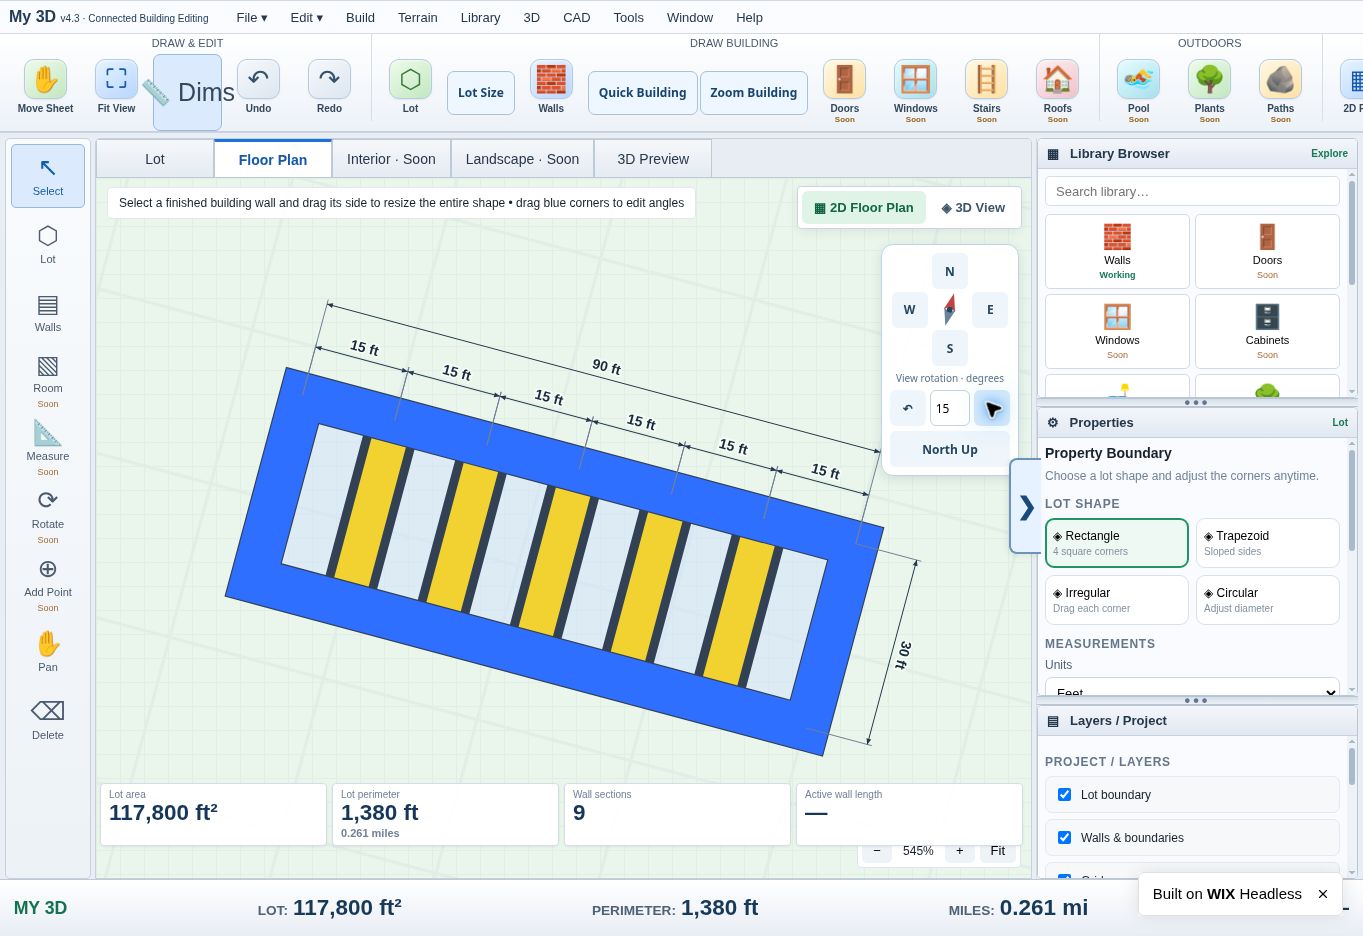Viewport: 1363px width, 936px height.
Task: Switch to the Lot tab
Action: click(155, 159)
